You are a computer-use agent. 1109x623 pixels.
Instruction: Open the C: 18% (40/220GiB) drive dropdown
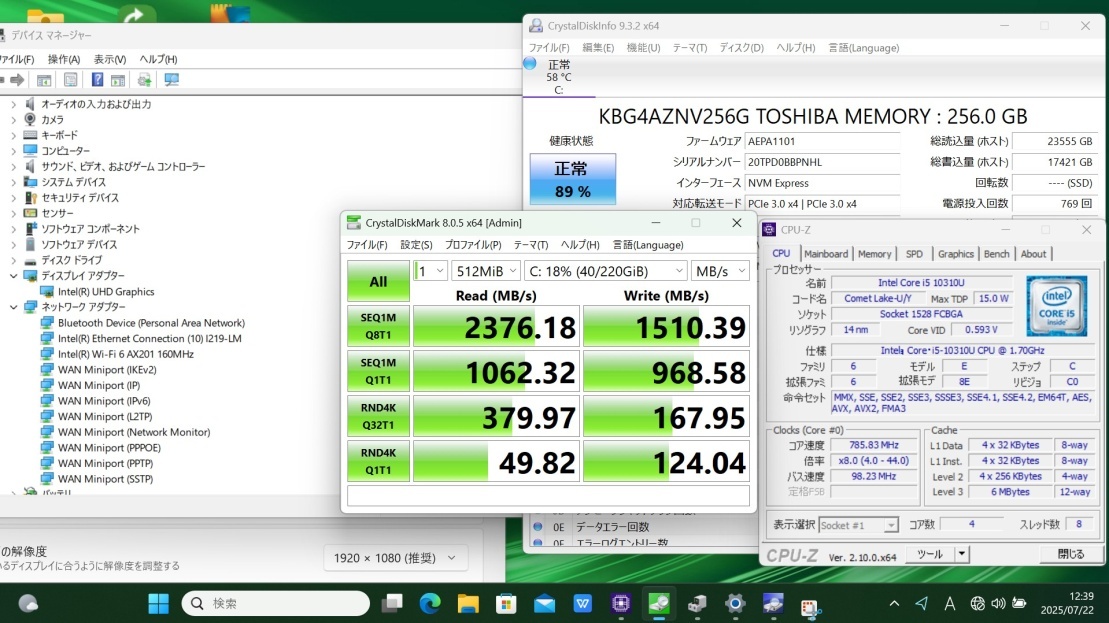pos(605,271)
